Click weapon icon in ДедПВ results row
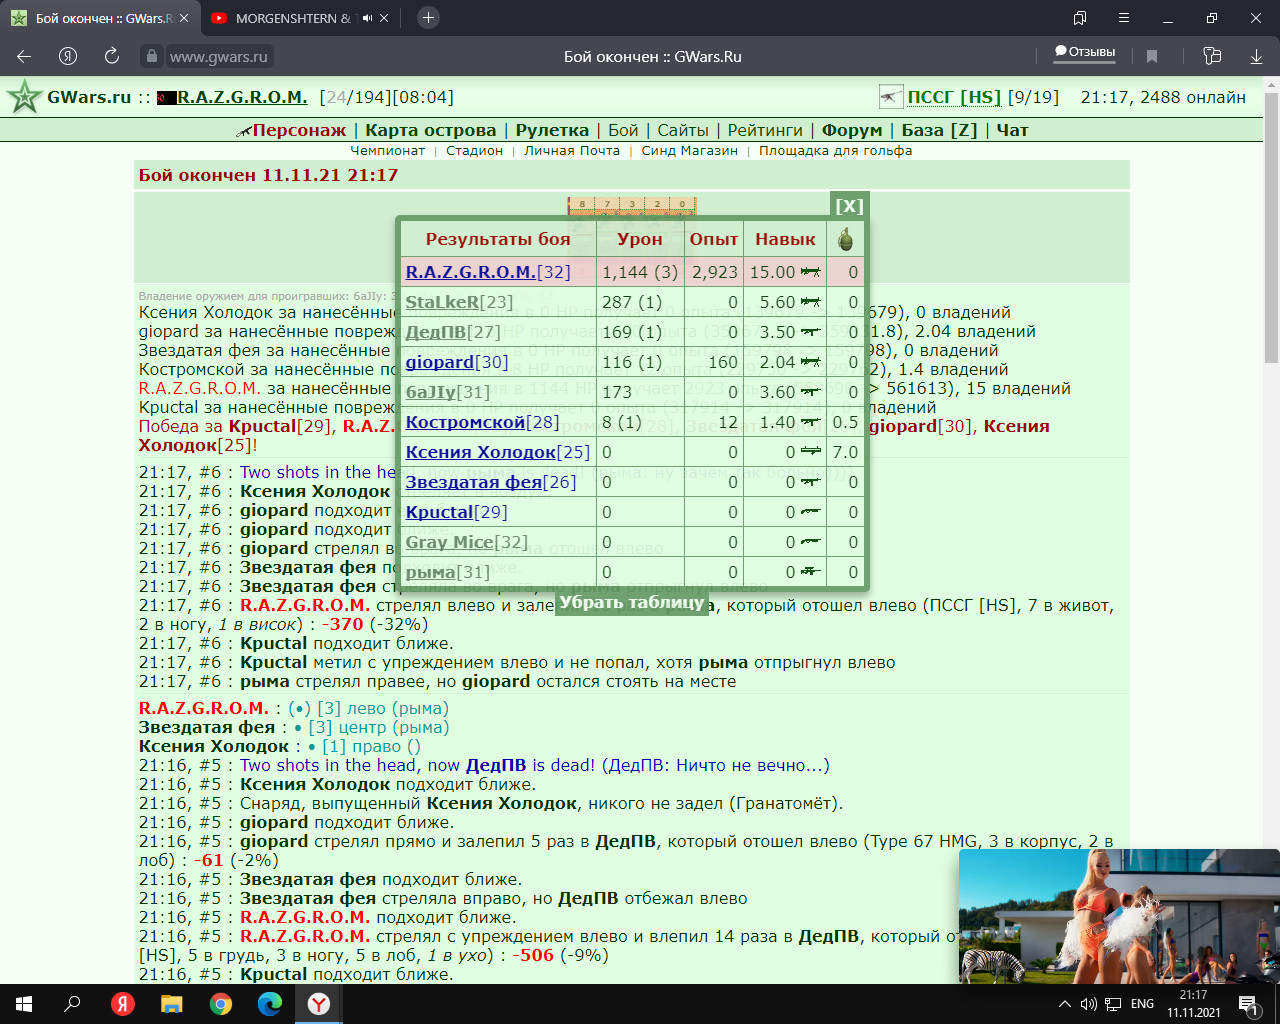The image size is (1280, 1024). tap(810, 332)
